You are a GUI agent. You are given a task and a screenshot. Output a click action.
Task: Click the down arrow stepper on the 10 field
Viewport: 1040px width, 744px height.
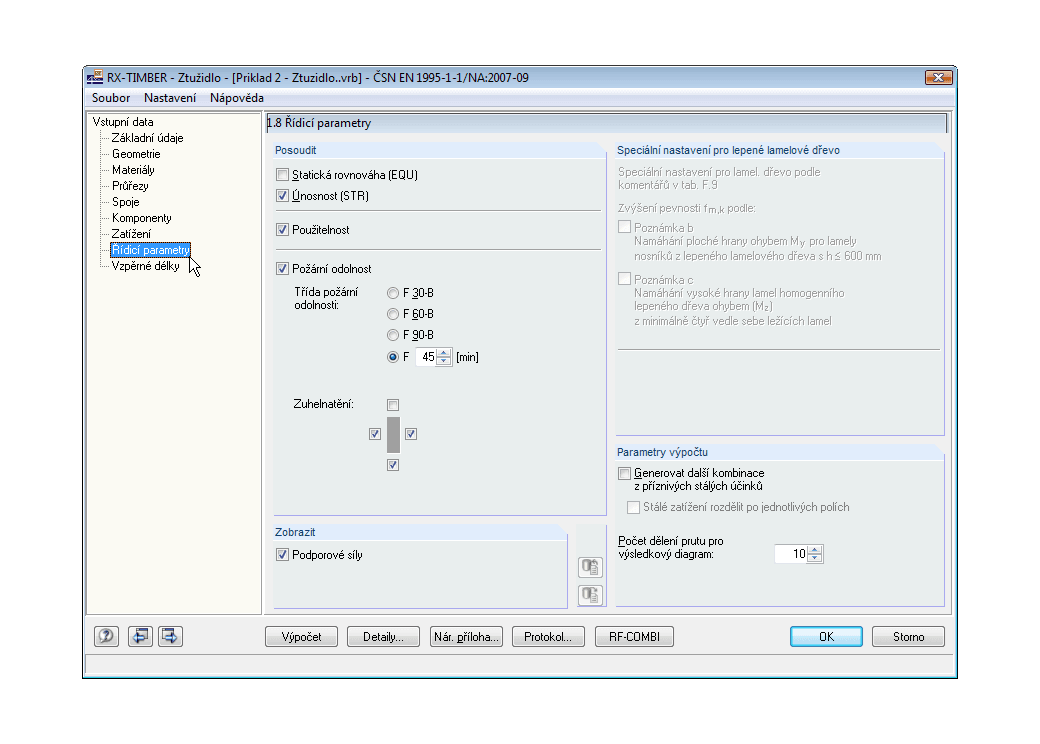point(817,557)
